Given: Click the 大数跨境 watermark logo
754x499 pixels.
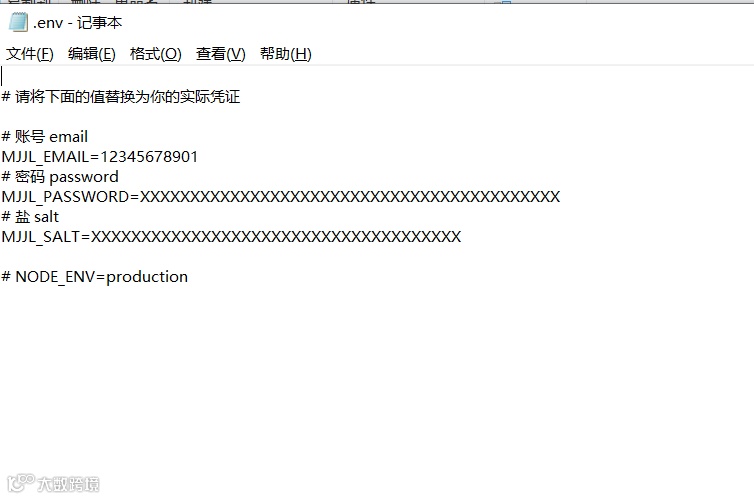Looking at the screenshot, I should point(53,484).
